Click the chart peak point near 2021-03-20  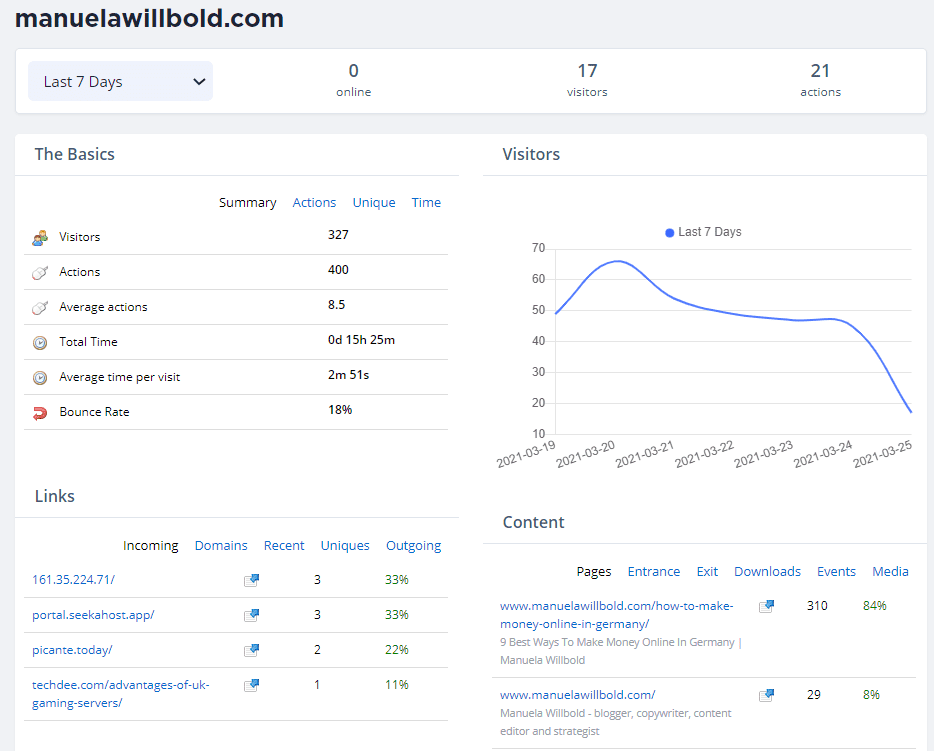coord(617,261)
